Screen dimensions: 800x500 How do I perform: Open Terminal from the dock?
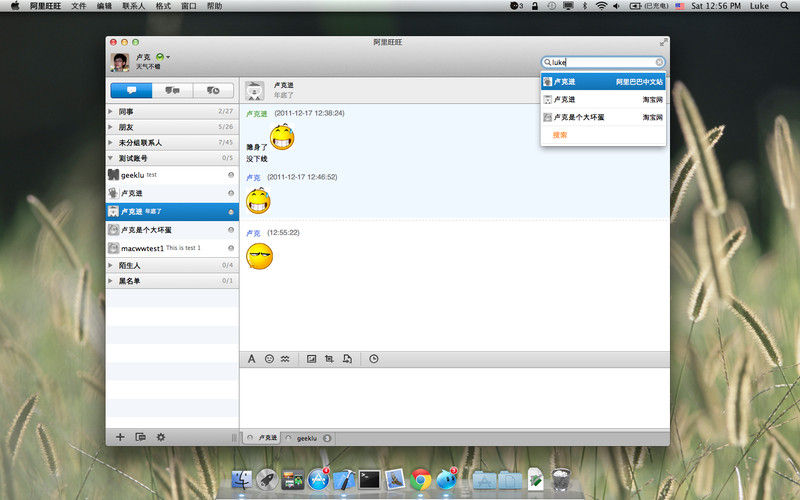[x=369, y=480]
